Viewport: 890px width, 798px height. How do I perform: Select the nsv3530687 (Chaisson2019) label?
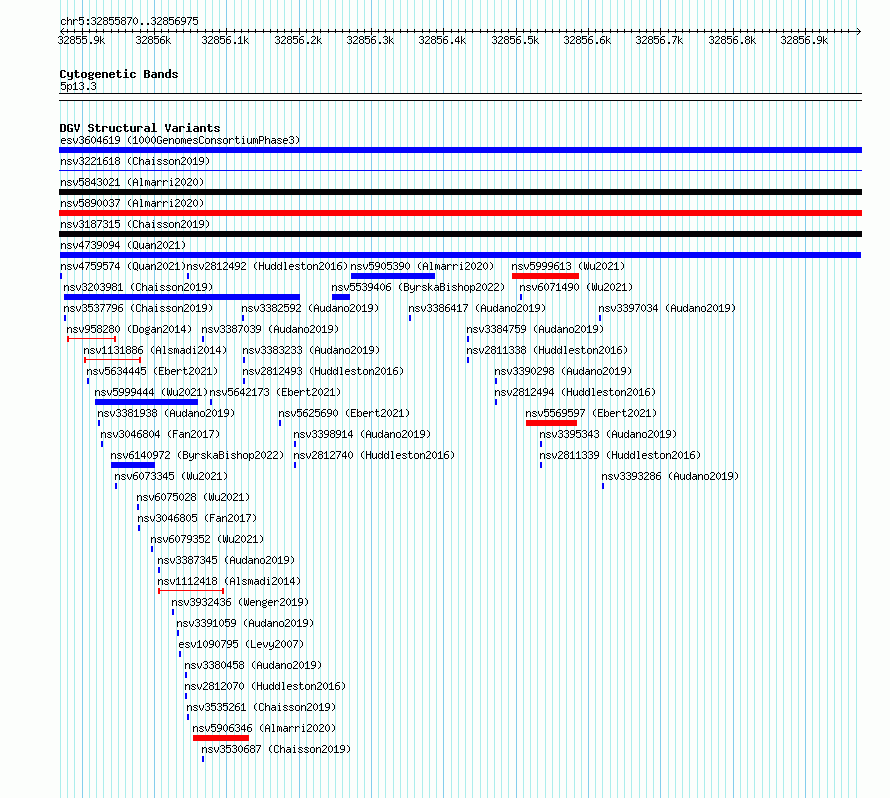coord(276,749)
